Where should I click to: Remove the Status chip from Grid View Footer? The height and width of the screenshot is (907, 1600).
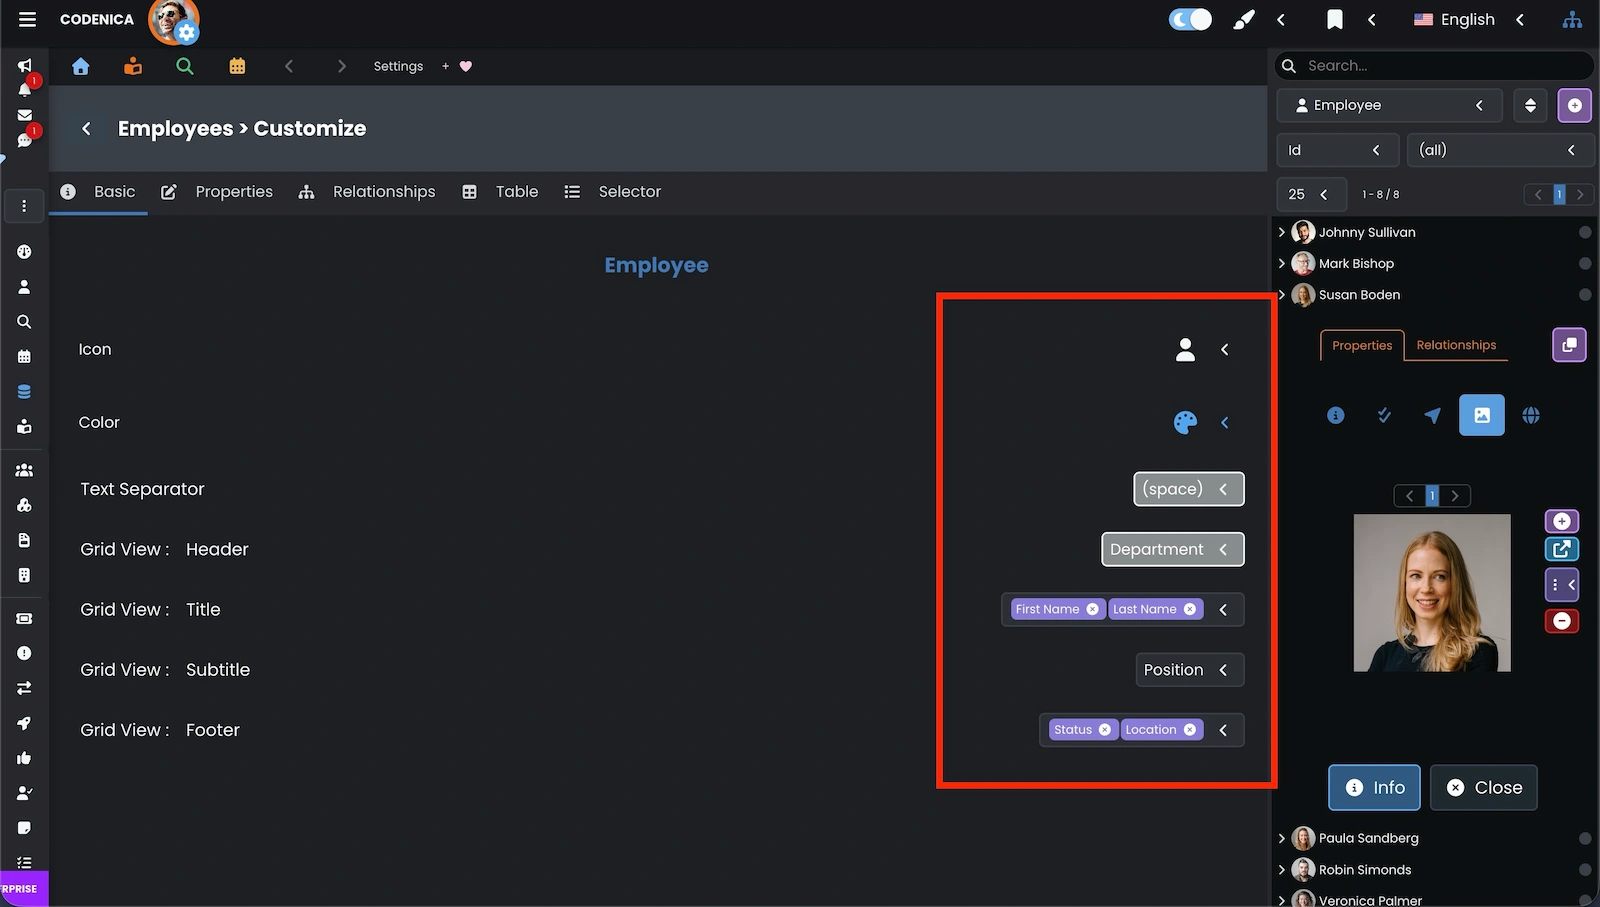coord(1104,729)
